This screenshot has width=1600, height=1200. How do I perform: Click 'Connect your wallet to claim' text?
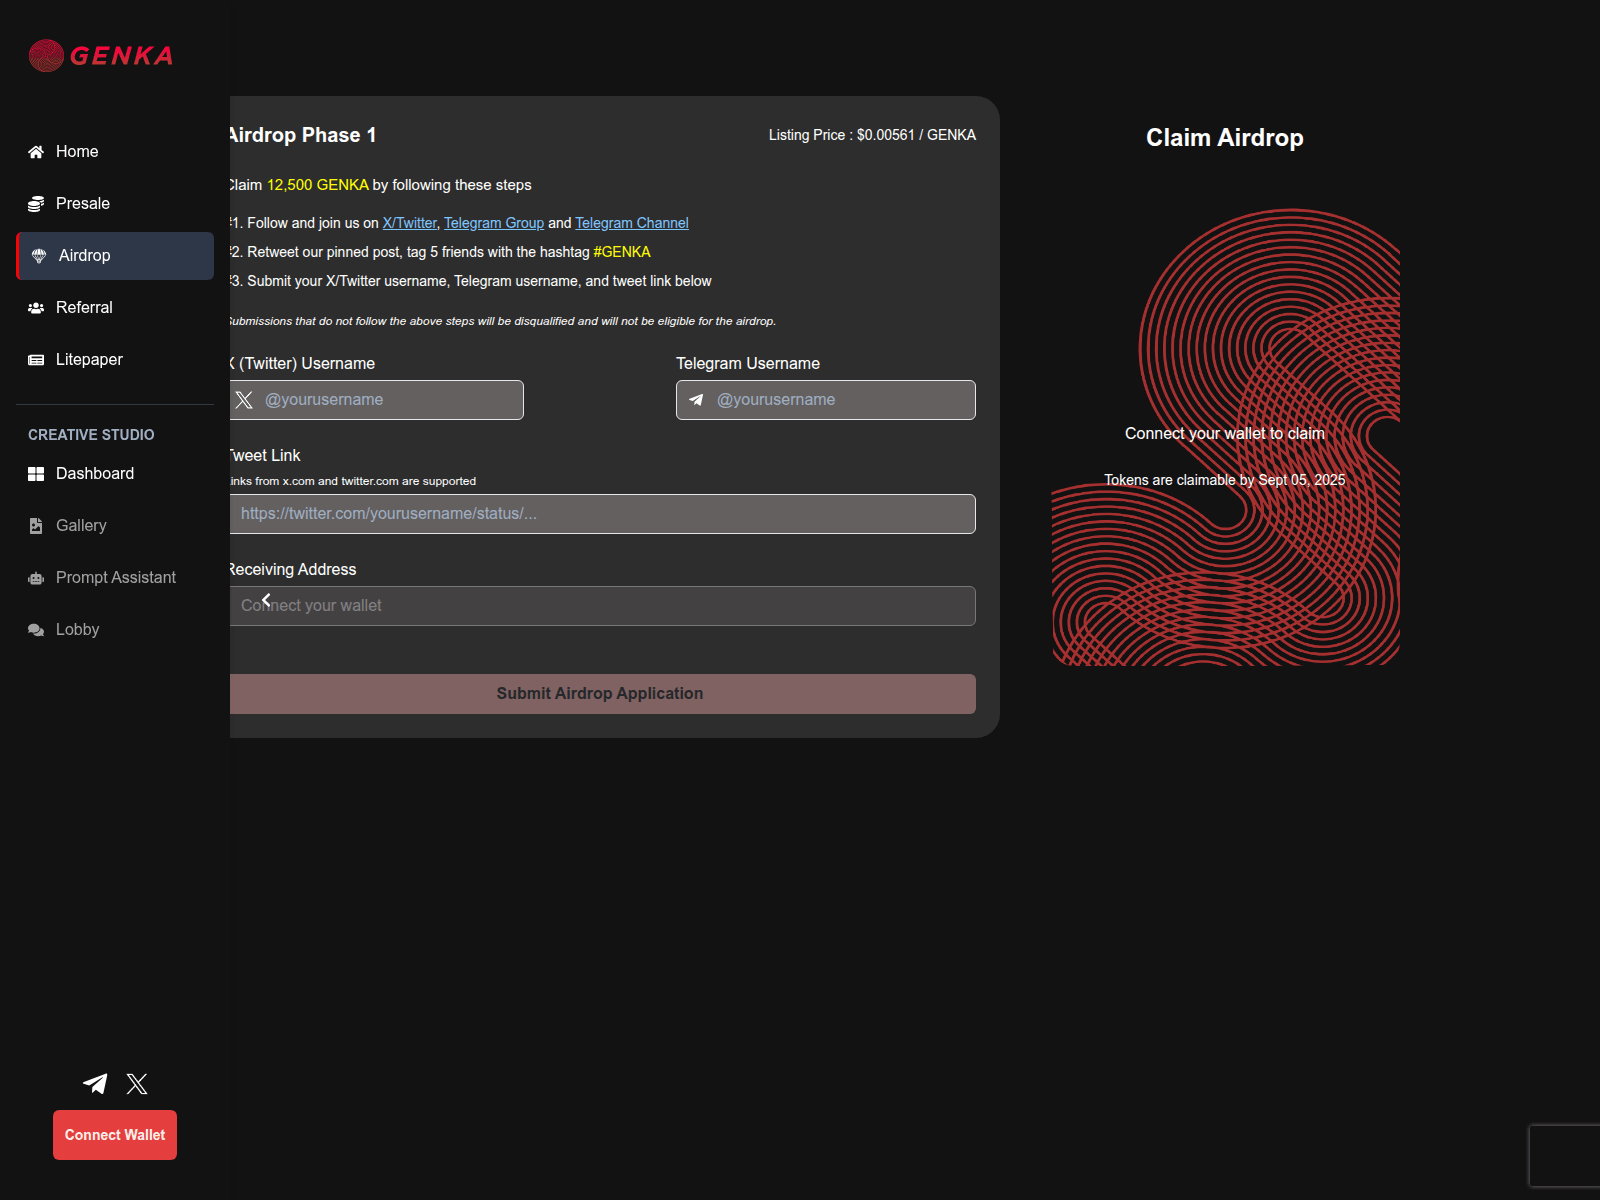(x=1225, y=434)
